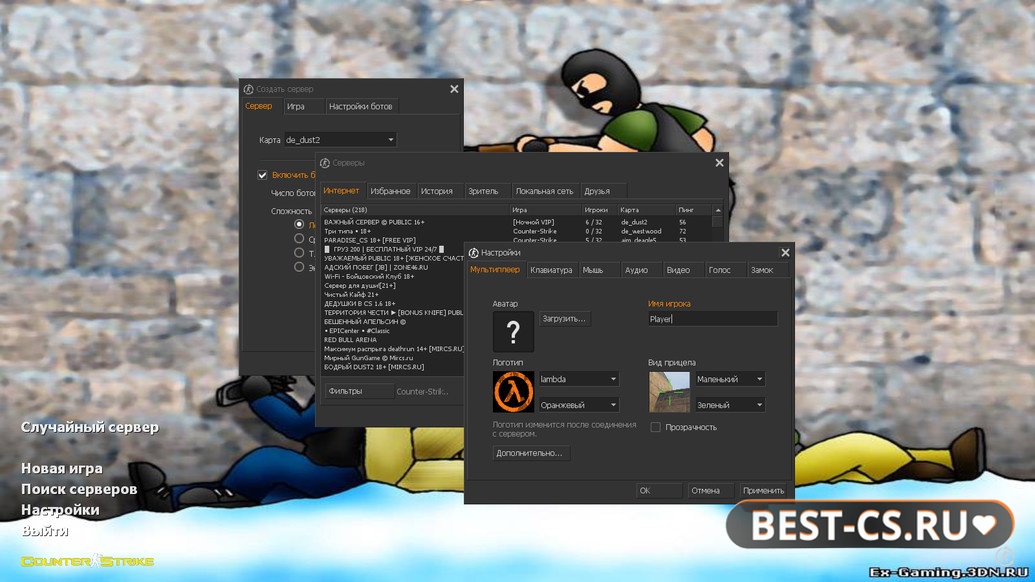Switch to the Клавиатура tab

551,270
